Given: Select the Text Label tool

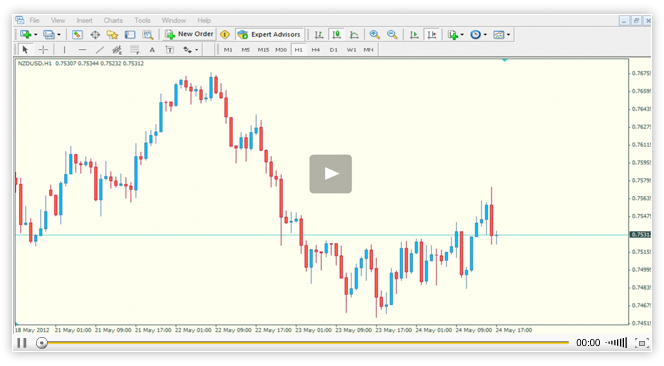Looking at the screenshot, I should click(x=169, y=50).
